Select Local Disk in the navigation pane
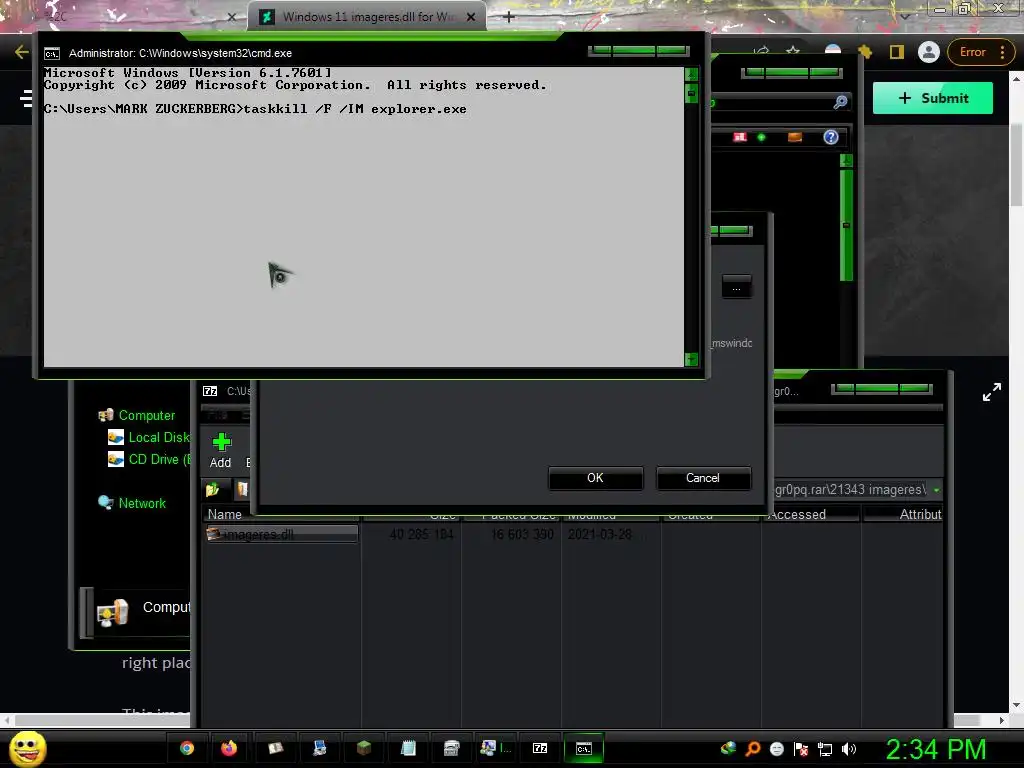 coord(148,438)
